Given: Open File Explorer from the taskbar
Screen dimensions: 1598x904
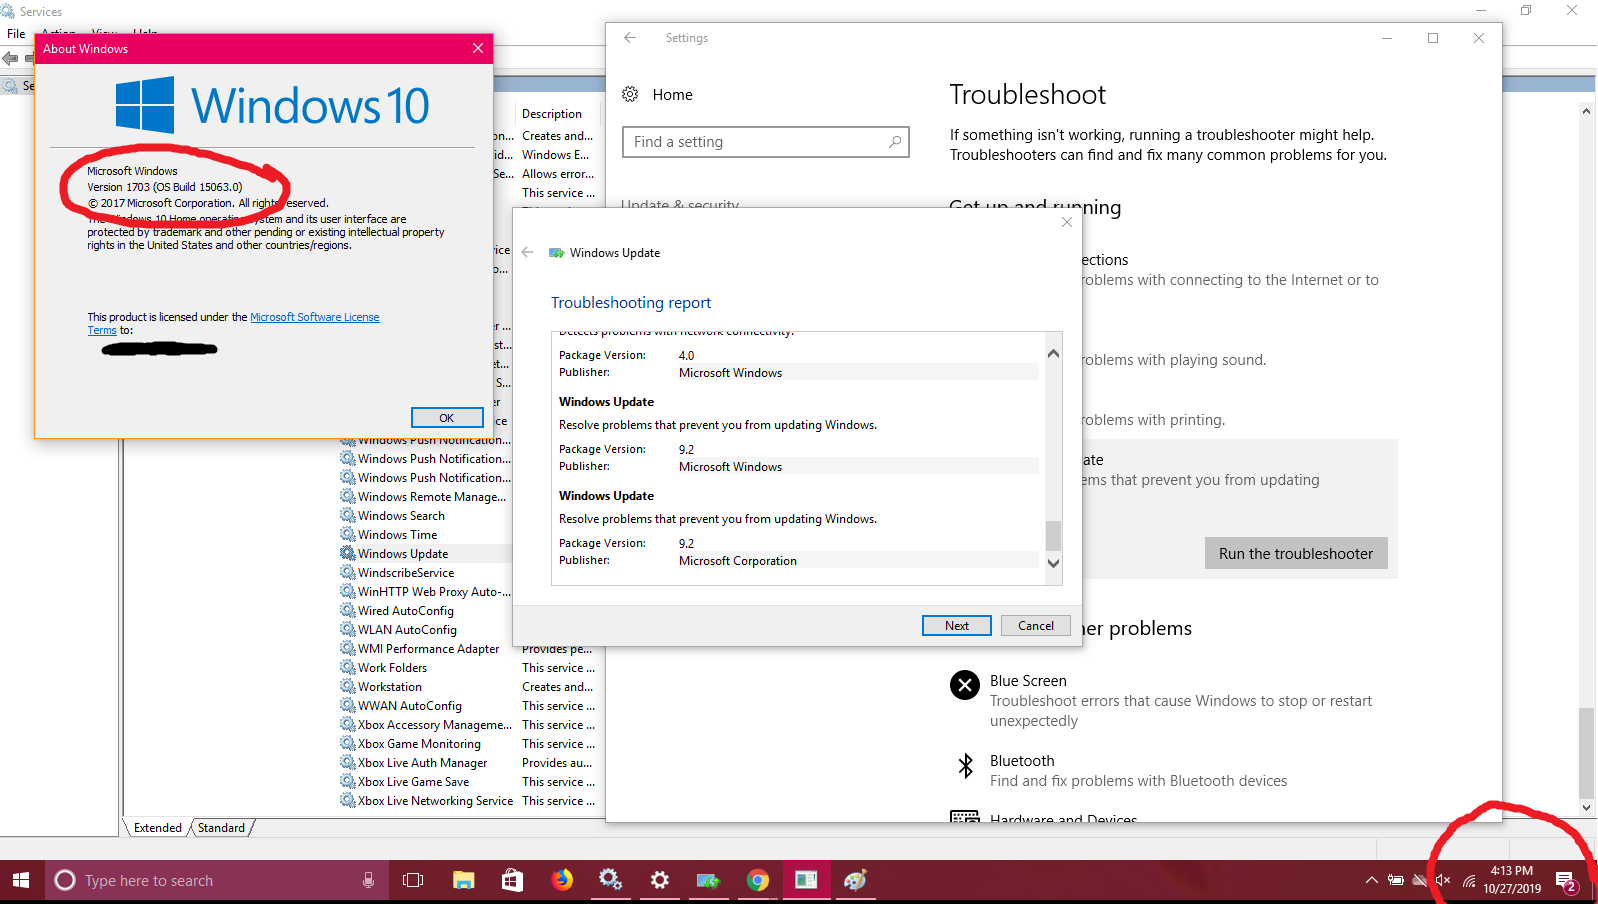Looking at the screenshot, I should click(463, 880).
